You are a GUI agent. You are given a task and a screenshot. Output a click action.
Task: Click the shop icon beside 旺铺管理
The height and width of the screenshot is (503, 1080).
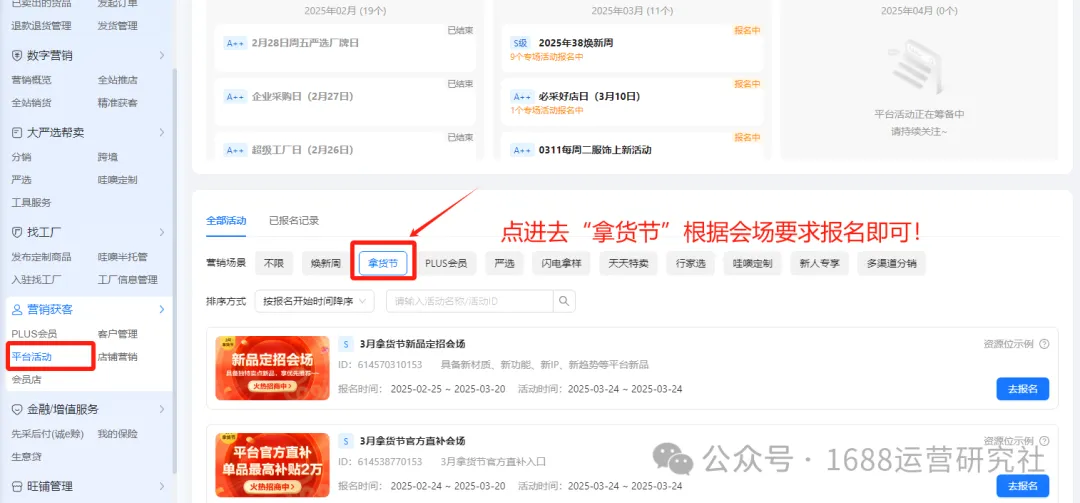click(17, 486)
